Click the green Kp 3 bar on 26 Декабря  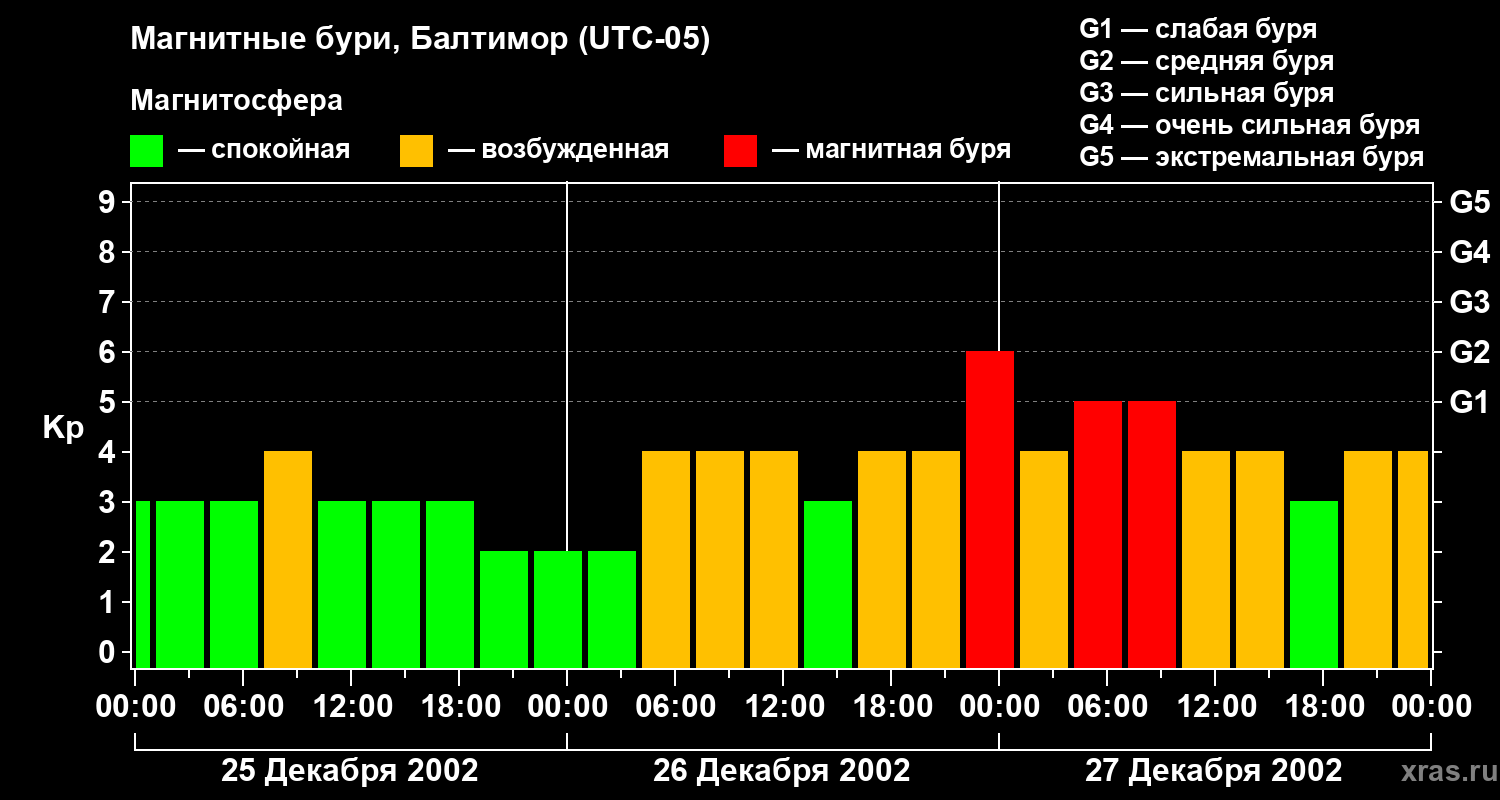[828, 584]
